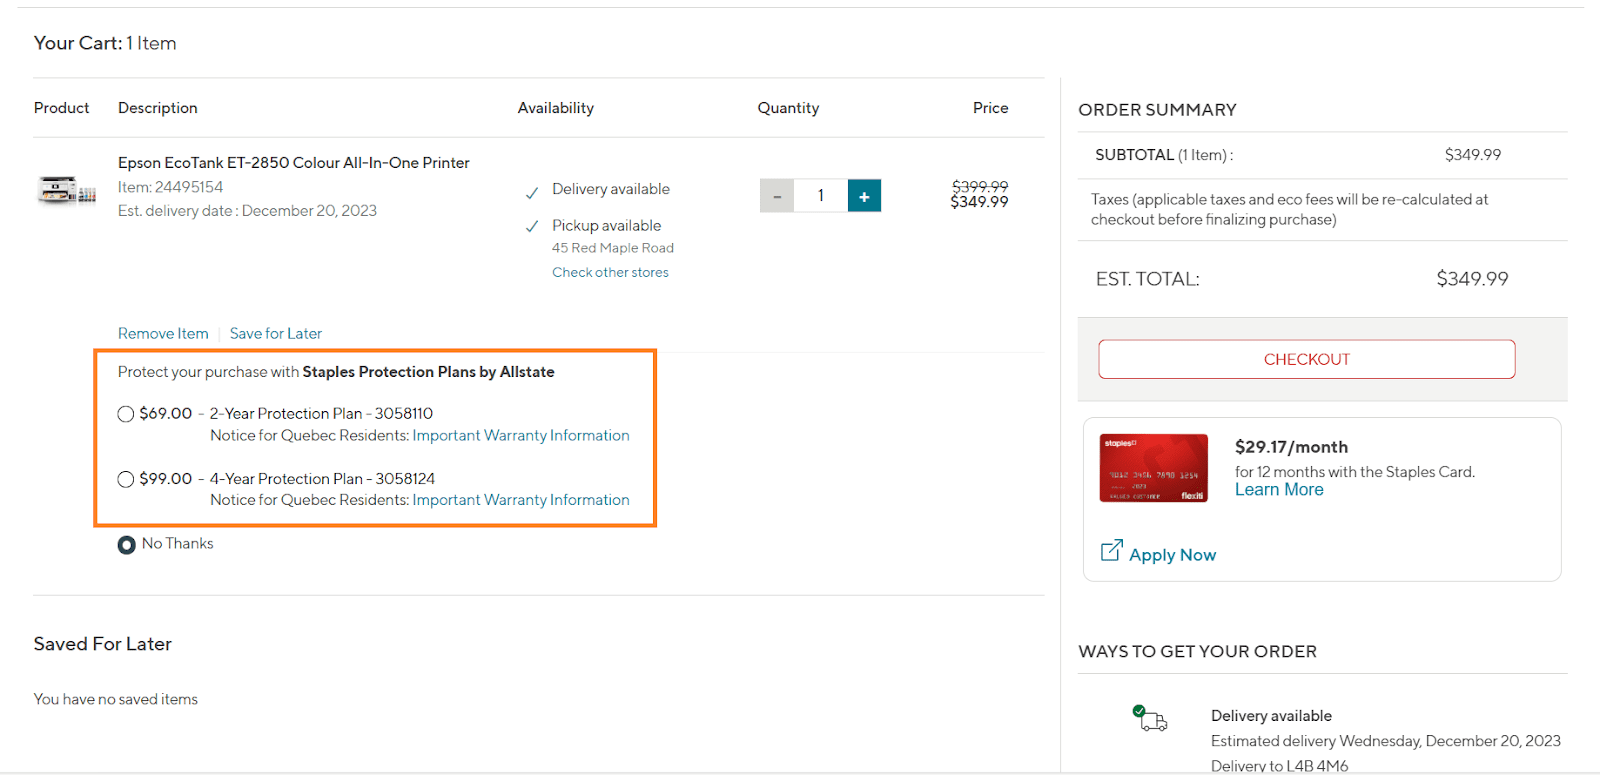Decrease quantity with the minus button
The height and width of the screenshot is (775, 1600).
777,196
